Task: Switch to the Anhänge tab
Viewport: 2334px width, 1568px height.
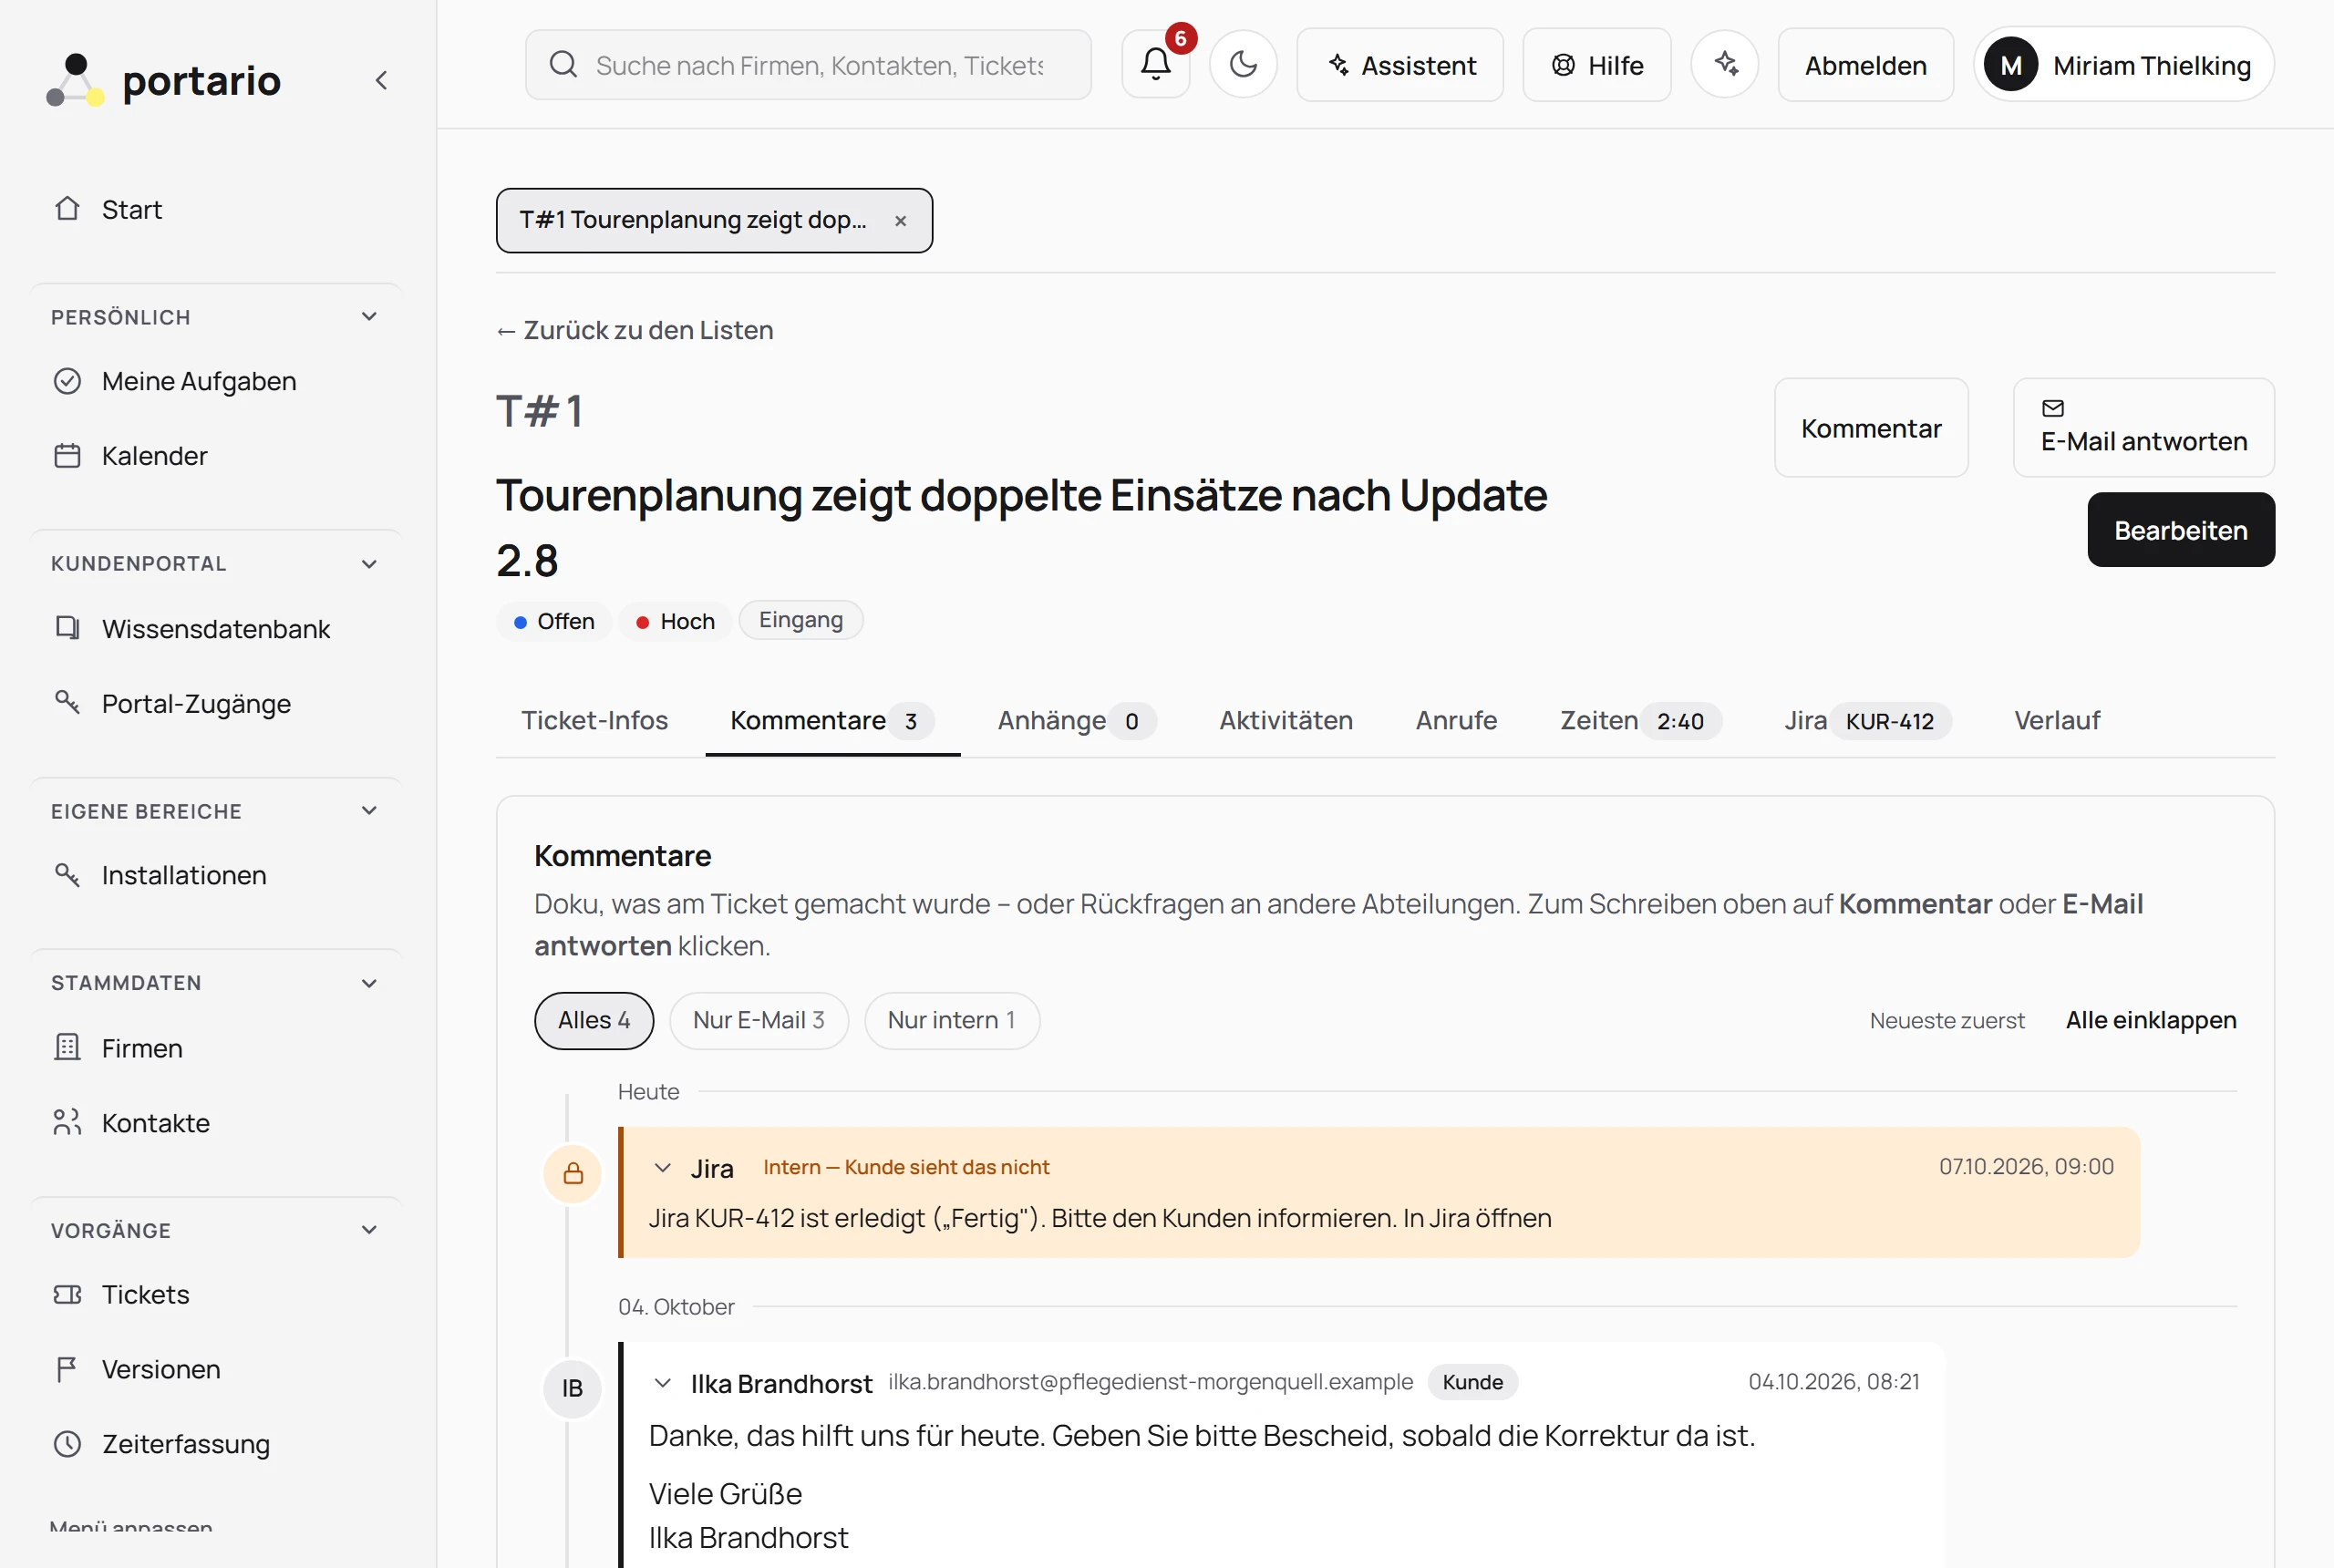Action: [1076, 720]
